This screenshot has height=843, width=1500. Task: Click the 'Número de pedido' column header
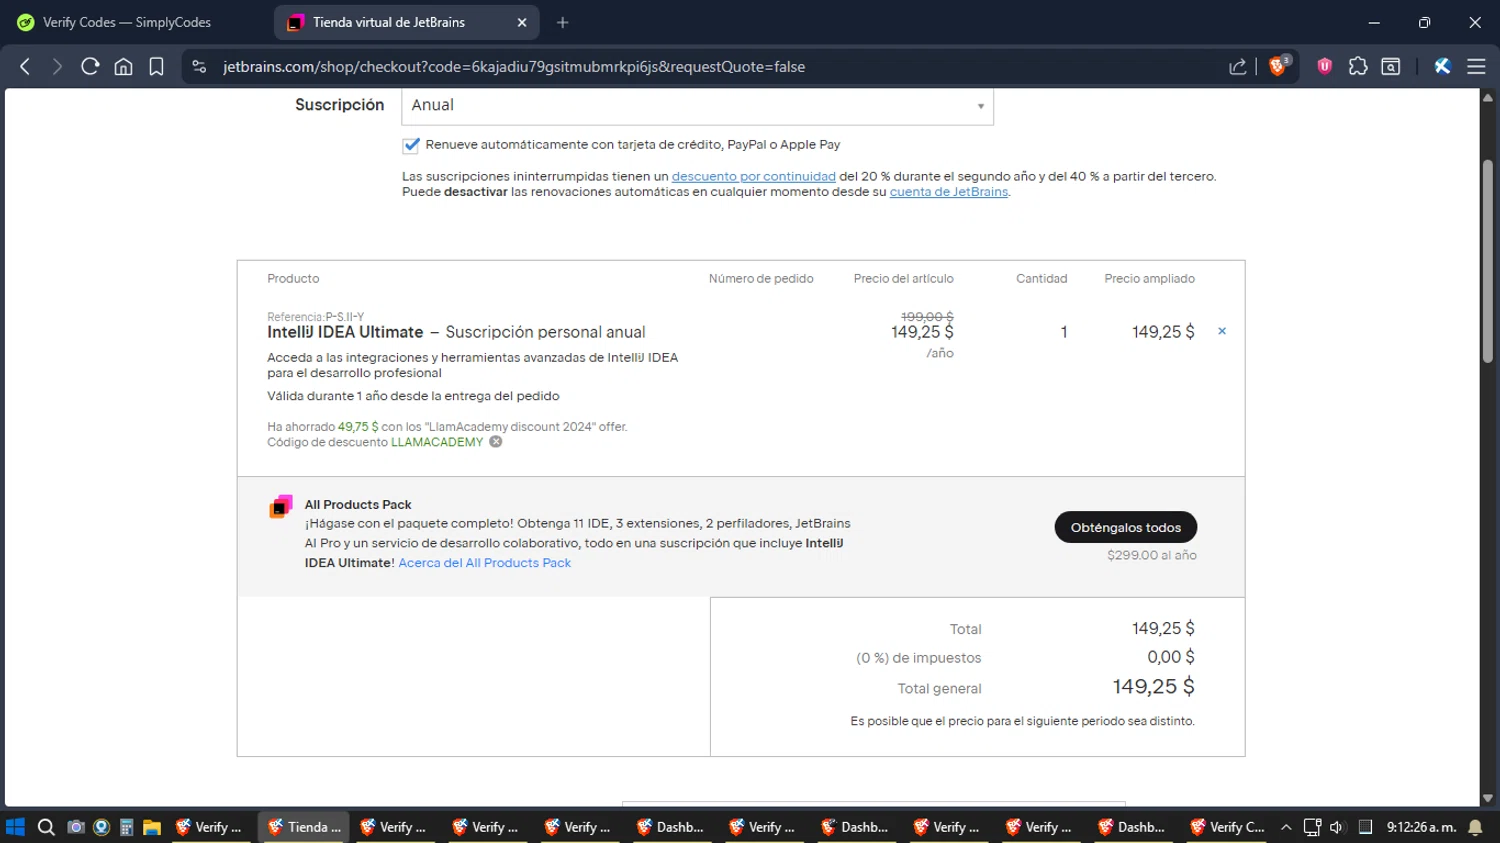coord(761,279)
